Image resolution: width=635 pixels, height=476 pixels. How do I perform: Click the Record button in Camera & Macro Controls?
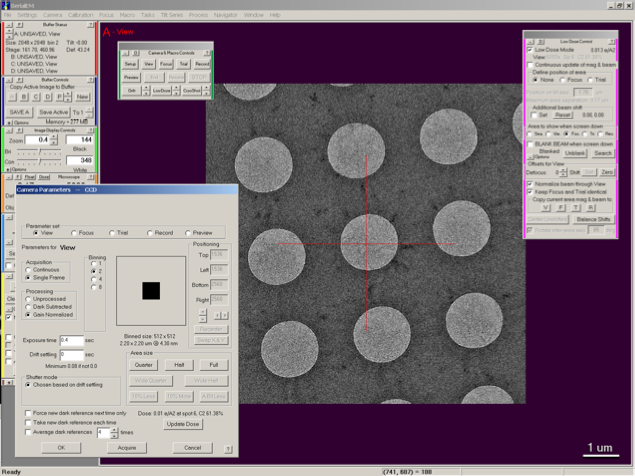click(203, 63)
